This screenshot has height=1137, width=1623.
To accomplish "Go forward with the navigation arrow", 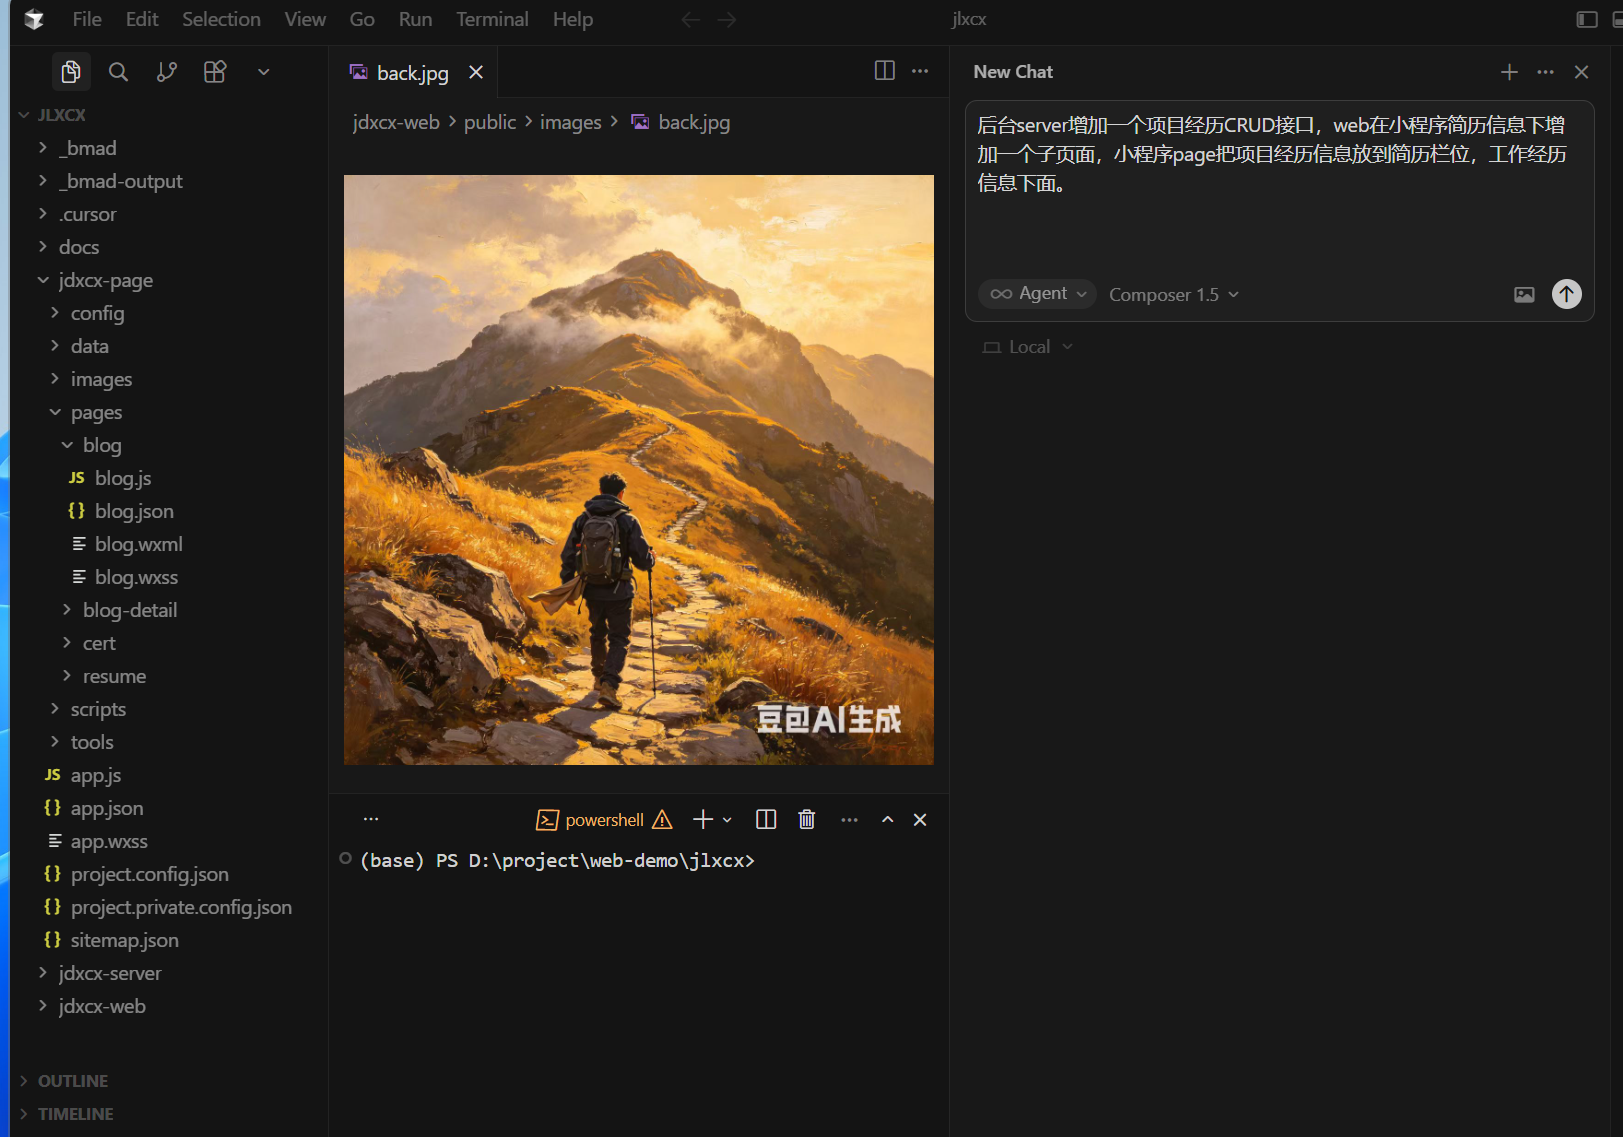I will tap(727, 19).
